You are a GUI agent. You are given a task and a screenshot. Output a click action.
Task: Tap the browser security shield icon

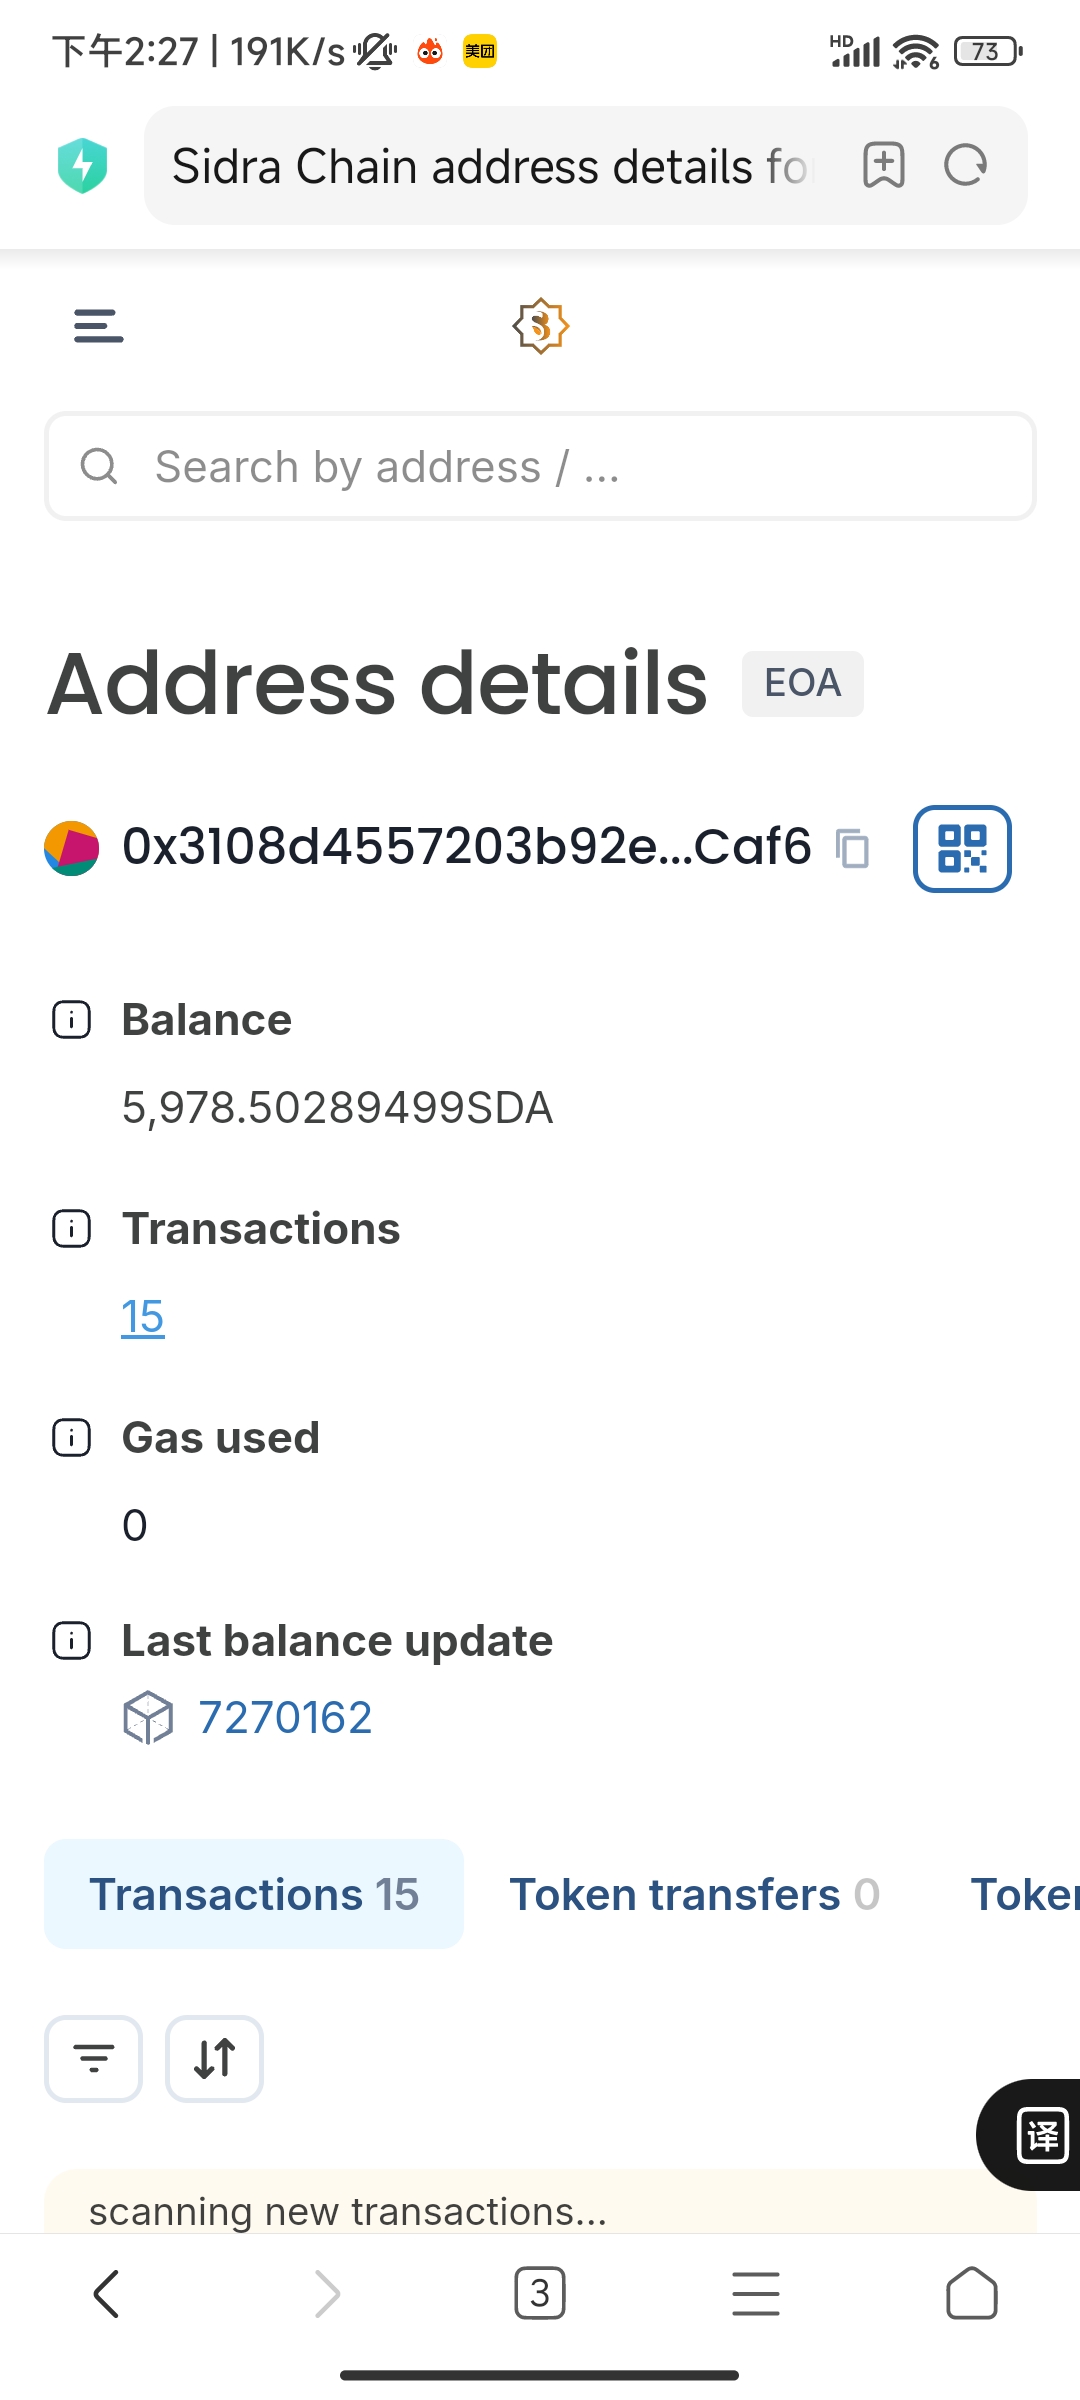pyautogui.click(x=83, y=165)
